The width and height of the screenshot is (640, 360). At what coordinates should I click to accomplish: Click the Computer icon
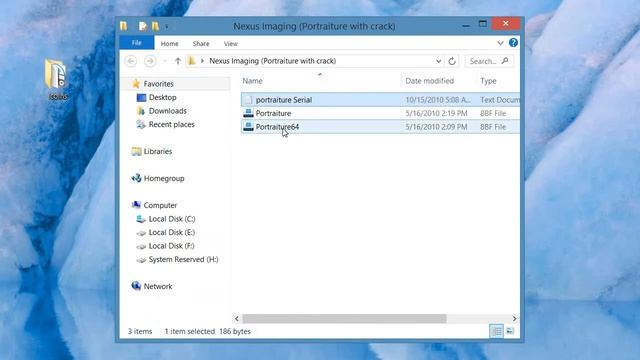136,205
